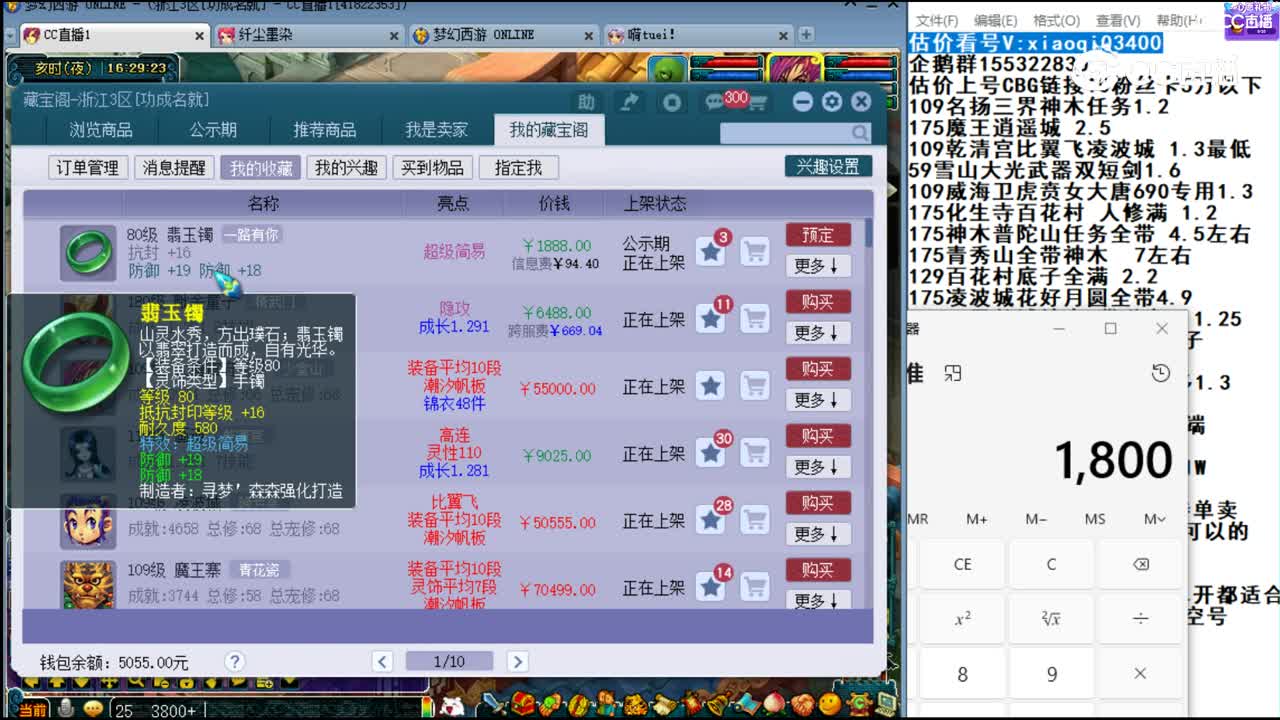Image resolution: width=1280 pixels, height=720 pixels.
Task: Open Notepad 编辑(E) menu
Action: pos(996,20)
